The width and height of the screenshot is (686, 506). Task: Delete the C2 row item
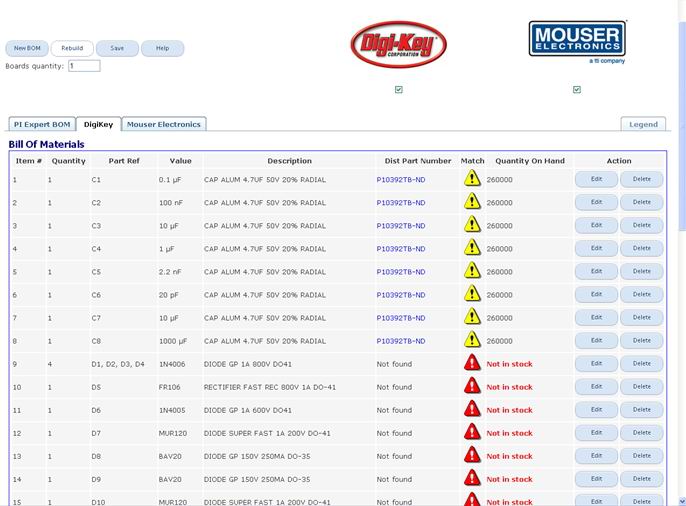click(641, 202)
